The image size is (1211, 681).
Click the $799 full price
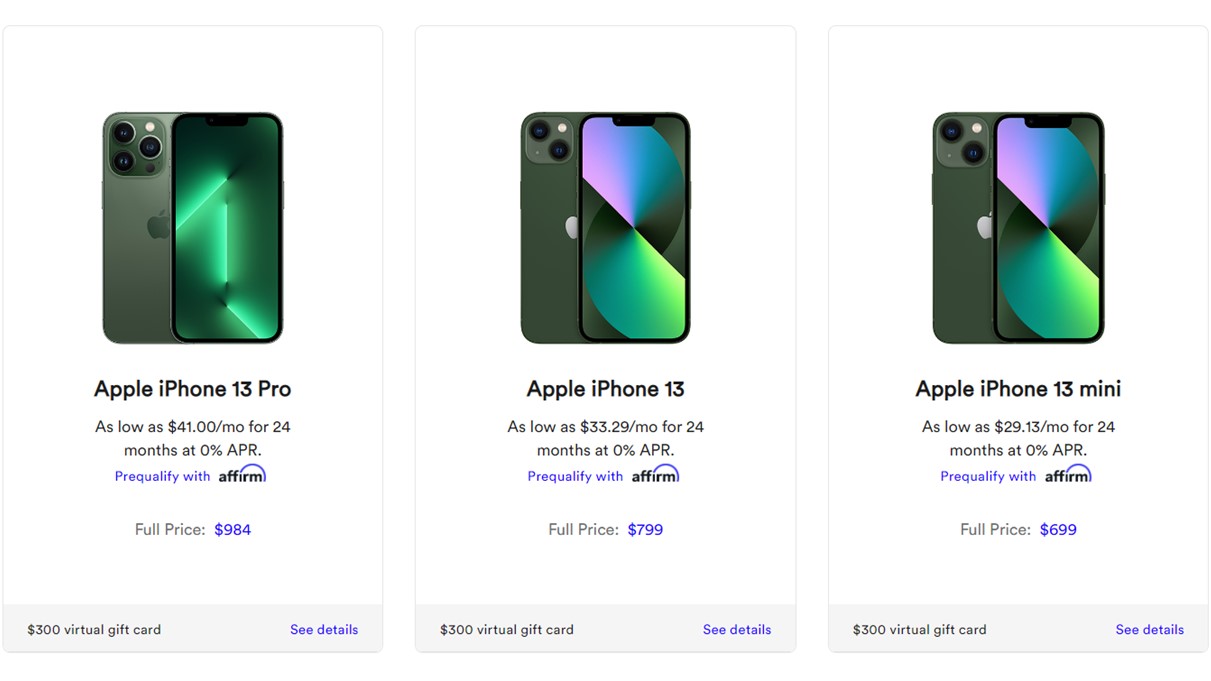click(645, 530)
